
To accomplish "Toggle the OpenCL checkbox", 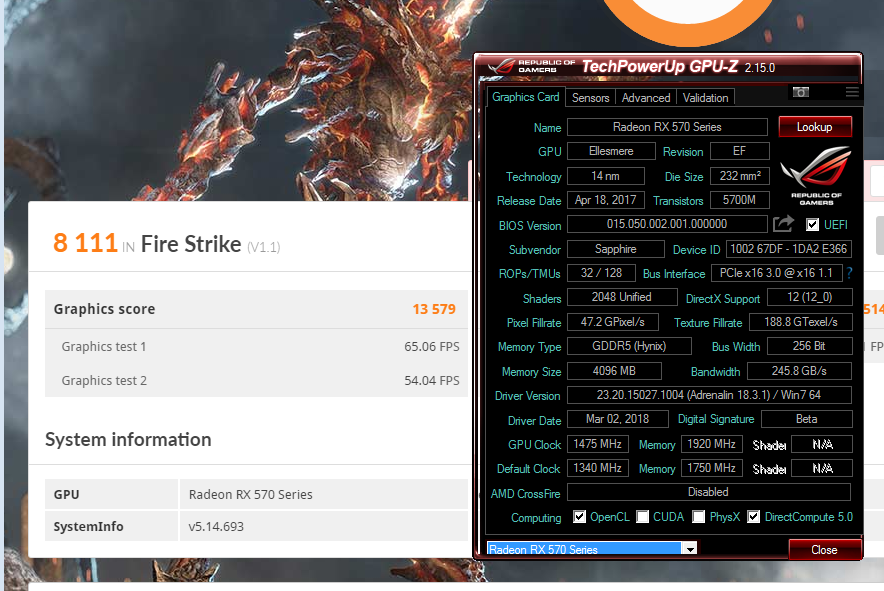I will (x=579, y=517).
